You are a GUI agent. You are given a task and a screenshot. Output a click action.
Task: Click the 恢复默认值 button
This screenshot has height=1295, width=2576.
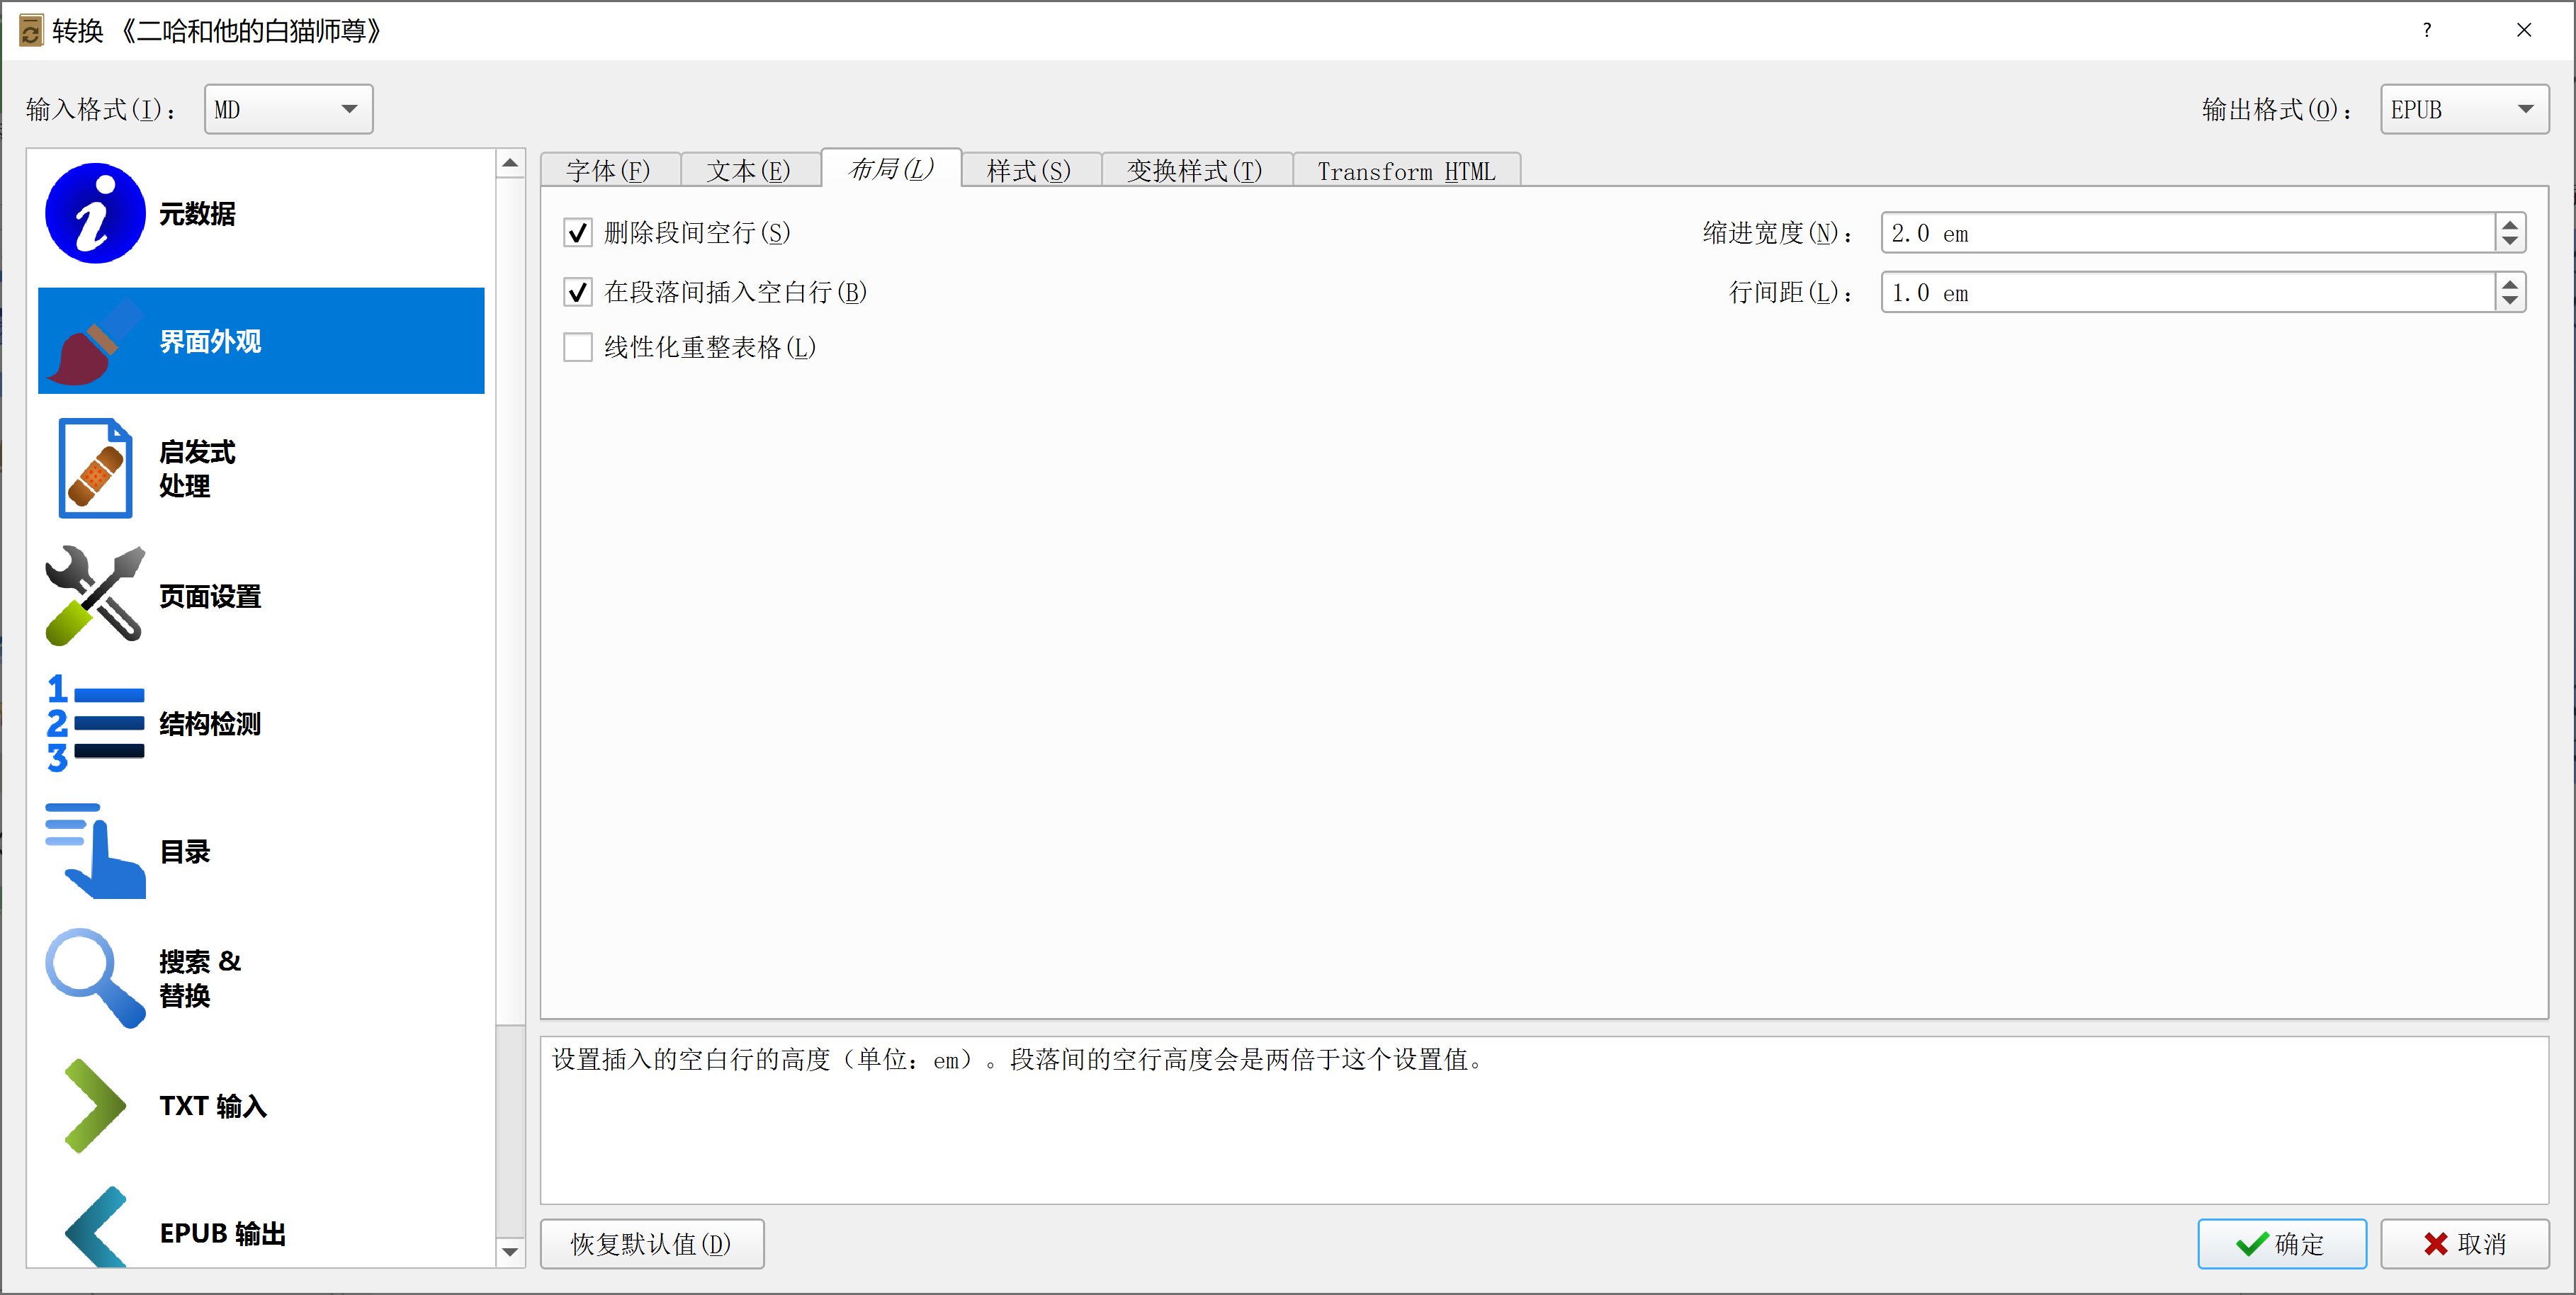point(652,1243)
